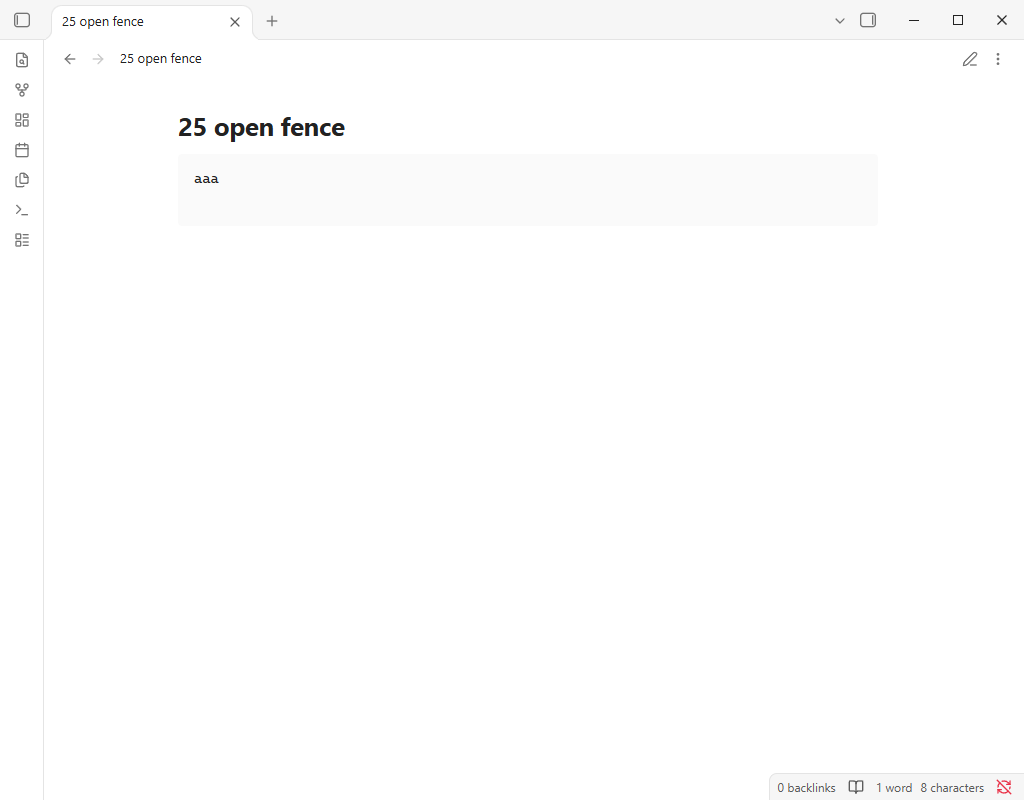
Task: Click the 25 open fence breadcrumb title
Action: coord(161,59)
